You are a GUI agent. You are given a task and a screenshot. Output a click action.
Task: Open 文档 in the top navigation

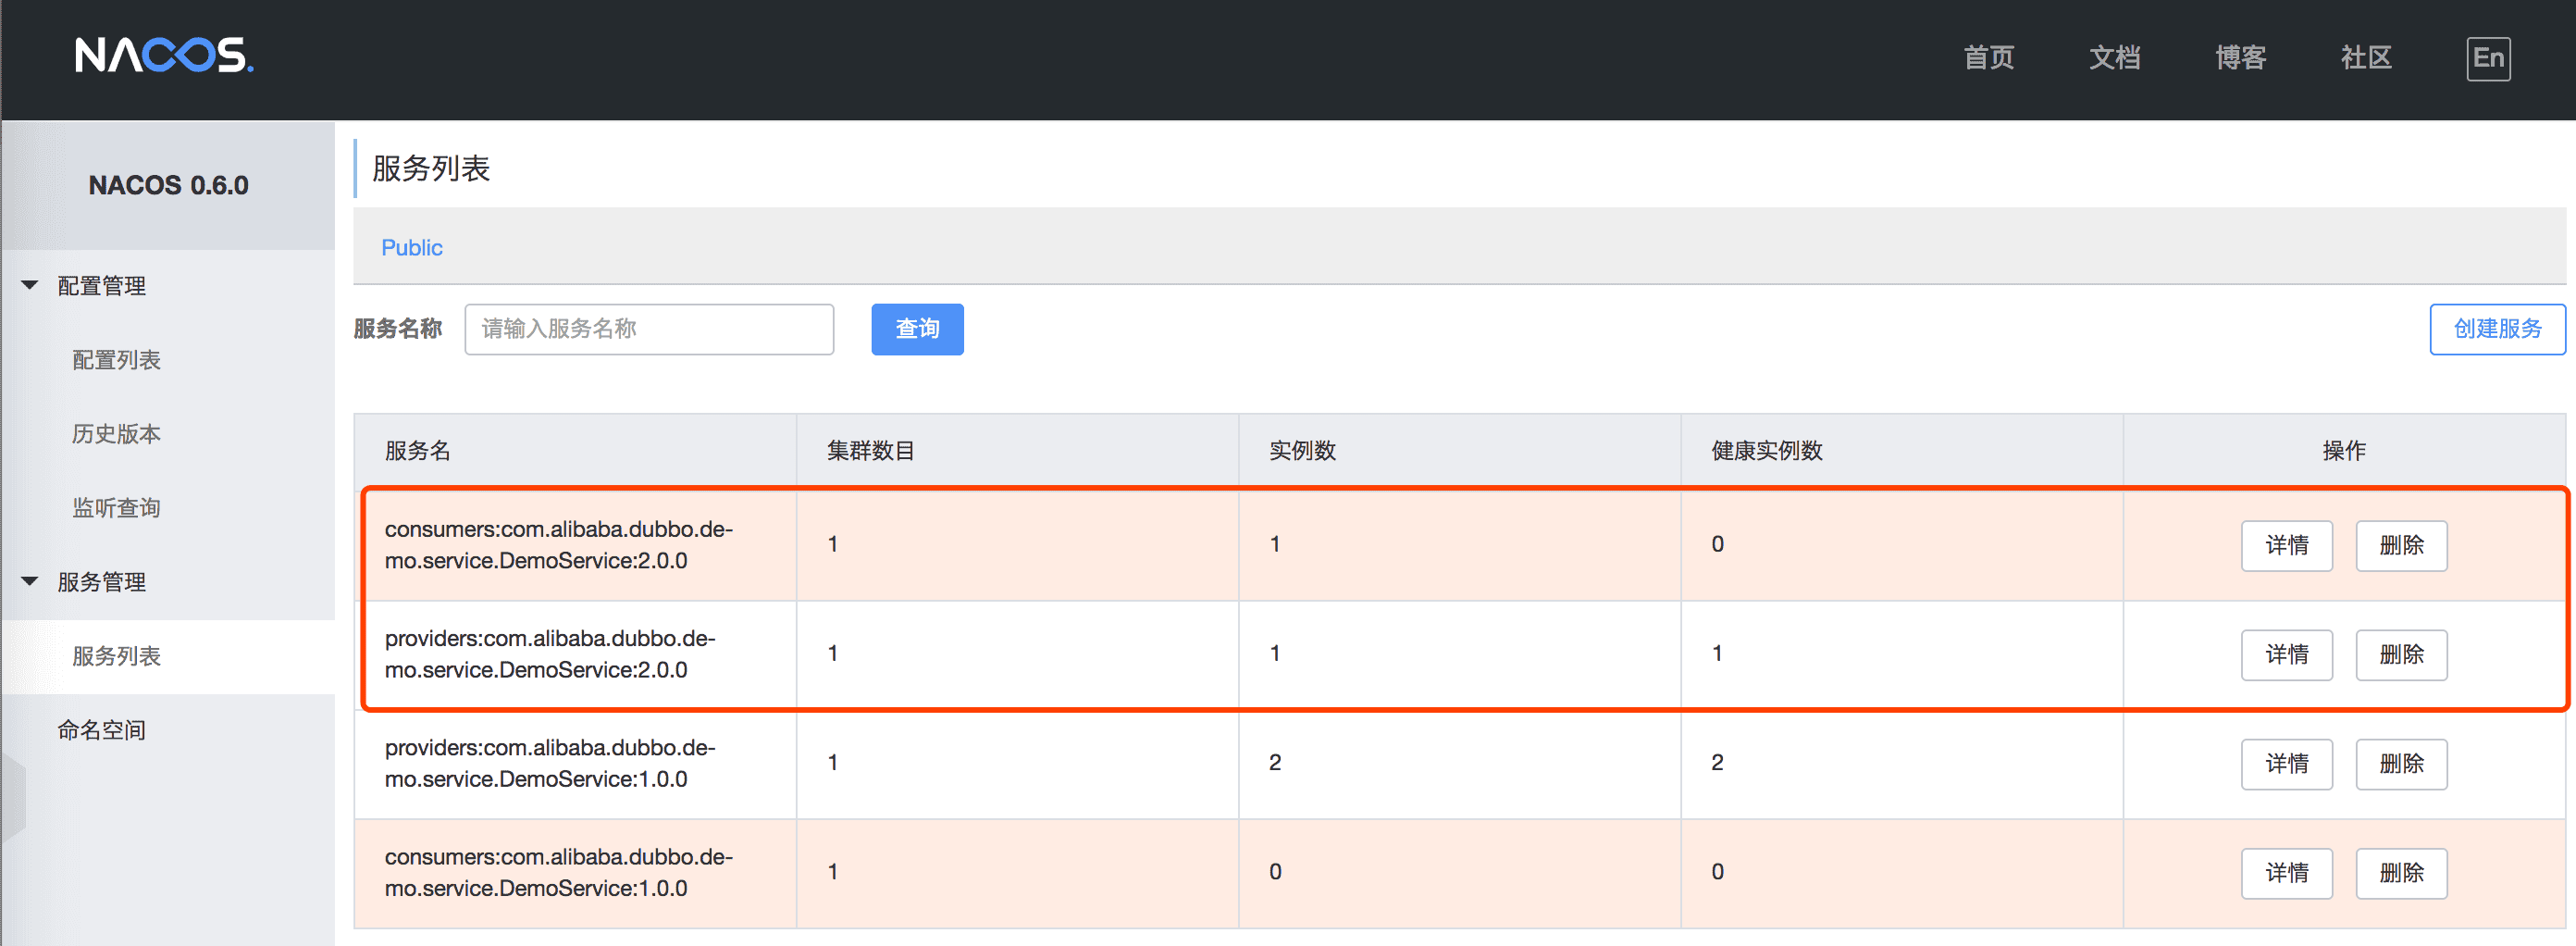coord(2114,58)
